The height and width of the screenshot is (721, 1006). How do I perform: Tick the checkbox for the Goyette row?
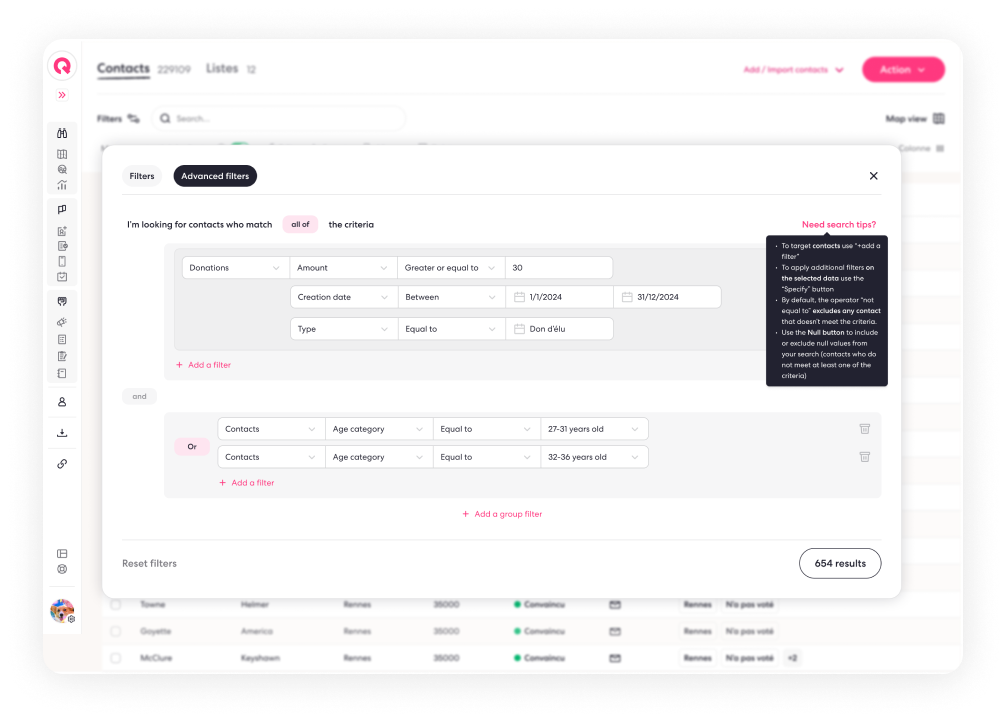coord(115,631)
